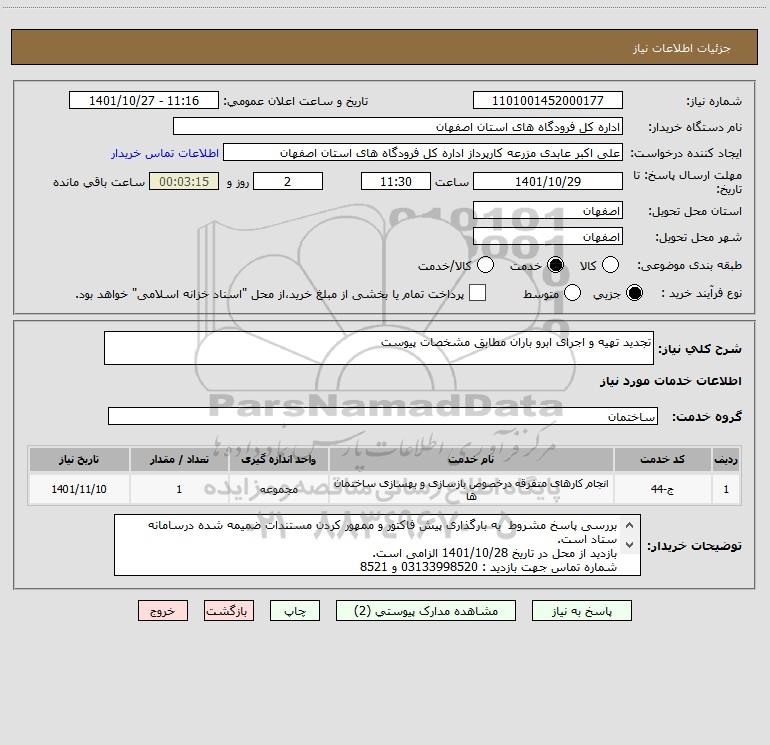
Task: Toggle the اسناد خزانه اسلامی payment checkbox
Action: (x=477, y=293)
